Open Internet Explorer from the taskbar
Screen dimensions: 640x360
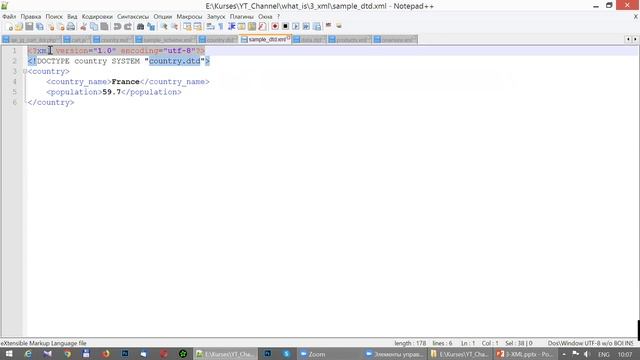(28, 354)
